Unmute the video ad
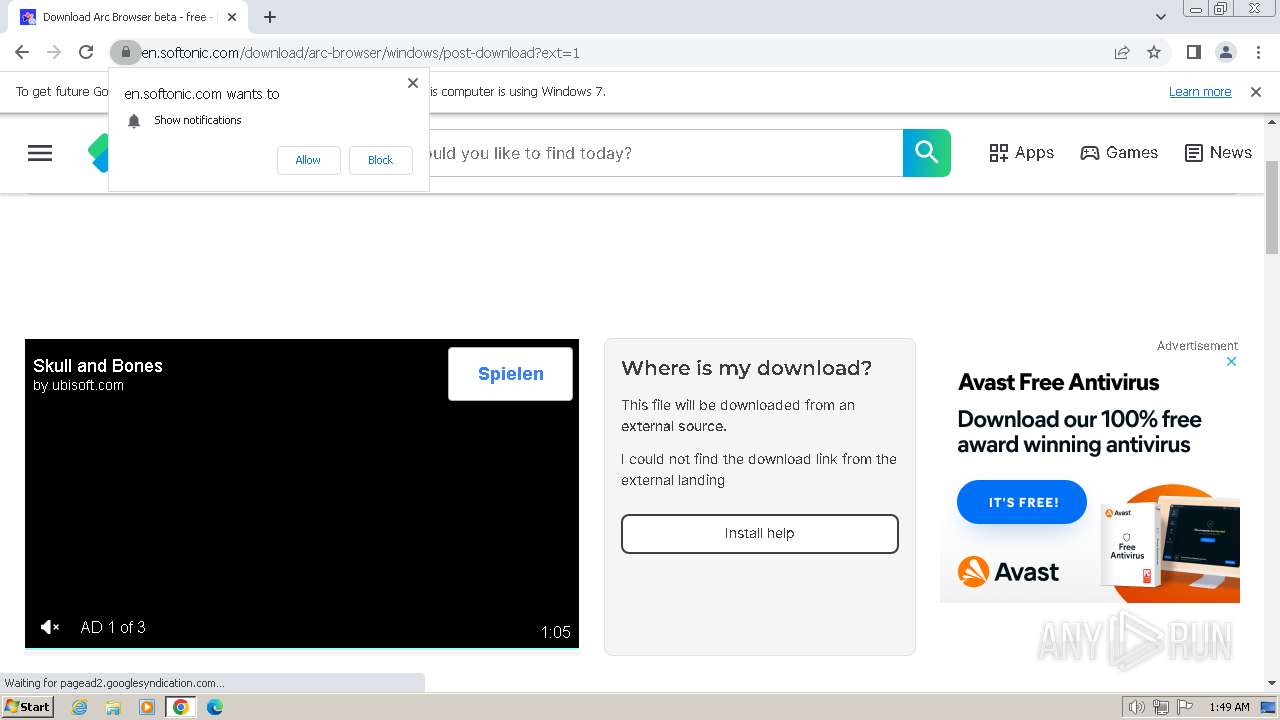 tap(49, 627)
